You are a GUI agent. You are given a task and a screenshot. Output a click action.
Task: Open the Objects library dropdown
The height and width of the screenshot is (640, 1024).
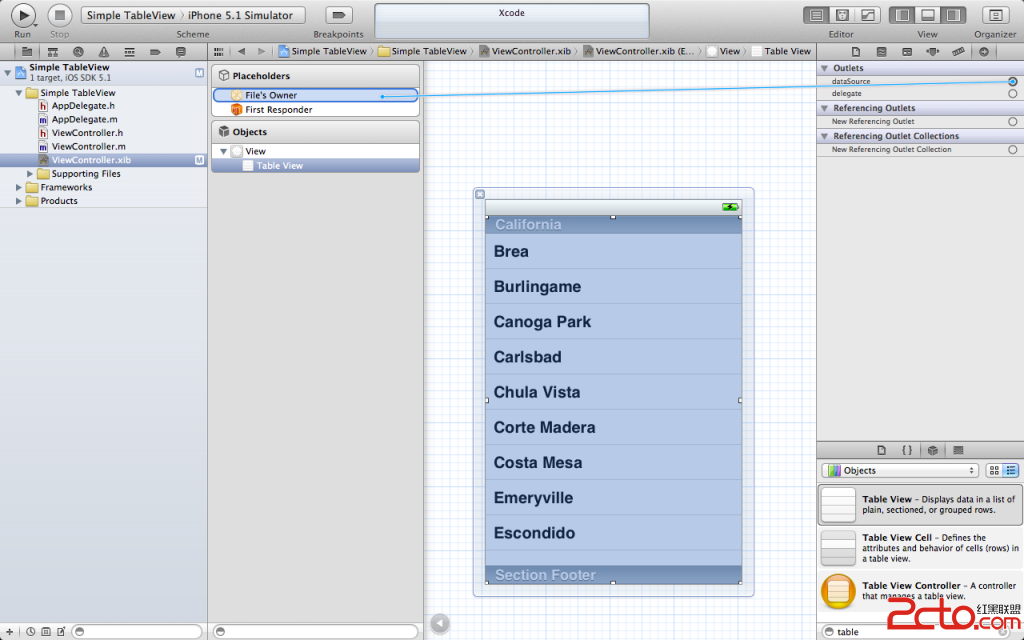[x=899, y=471]
